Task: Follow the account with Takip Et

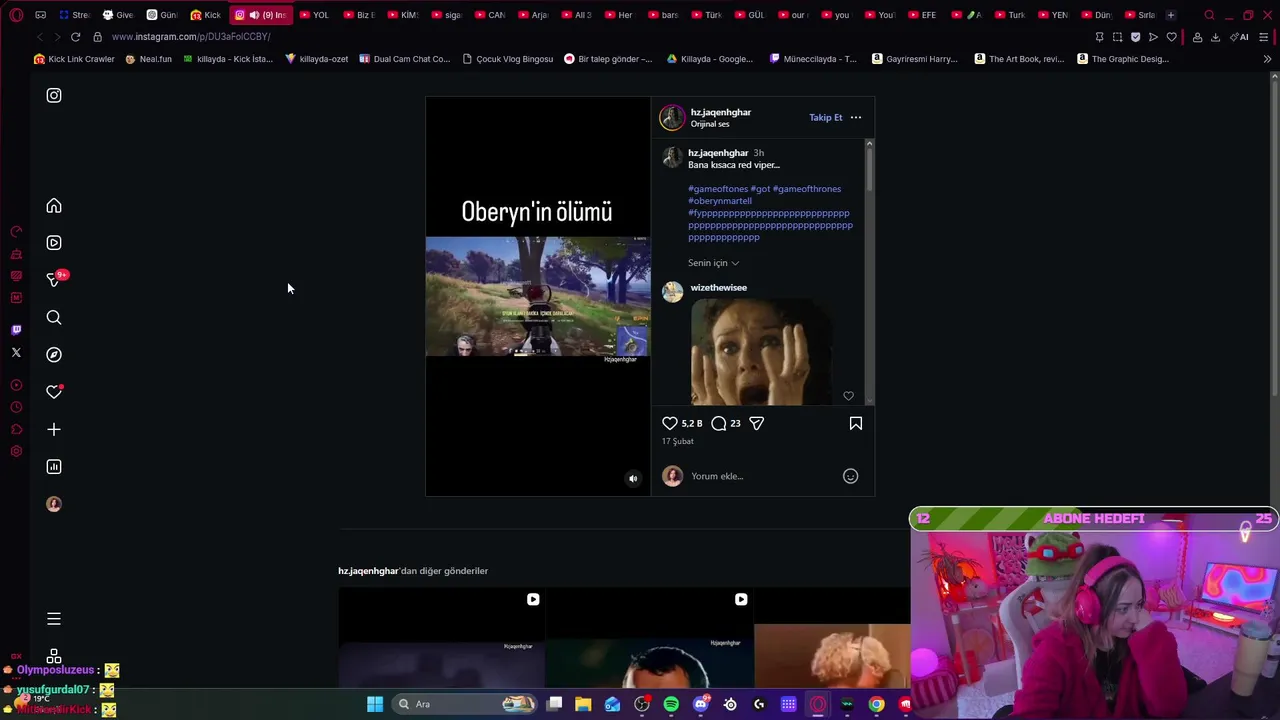Action: pyautogui.click(x=826, y=118)
